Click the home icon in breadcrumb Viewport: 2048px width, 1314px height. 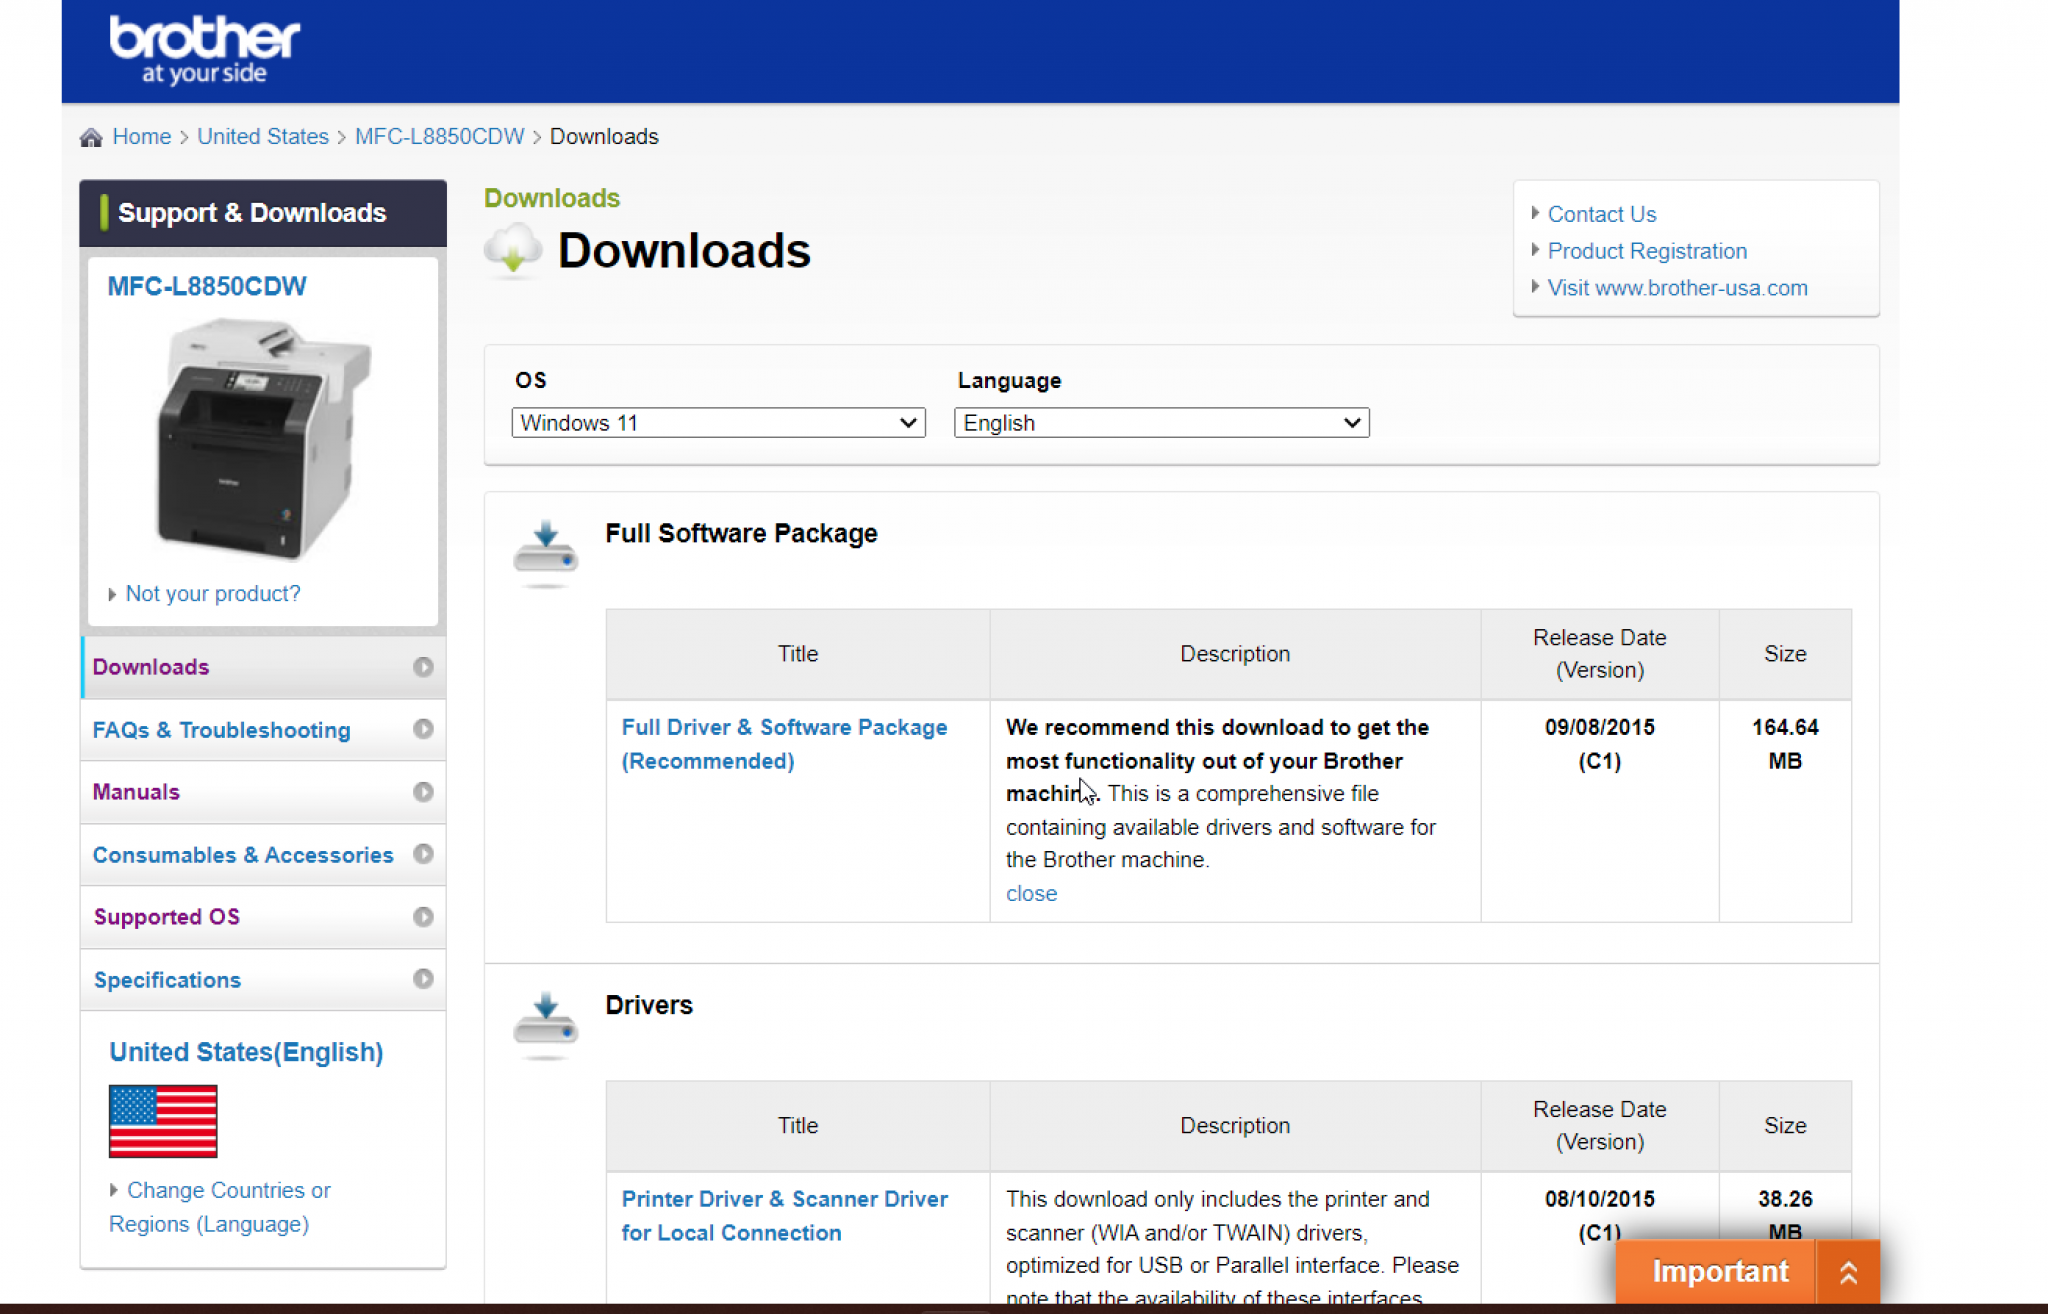point(91,137)
